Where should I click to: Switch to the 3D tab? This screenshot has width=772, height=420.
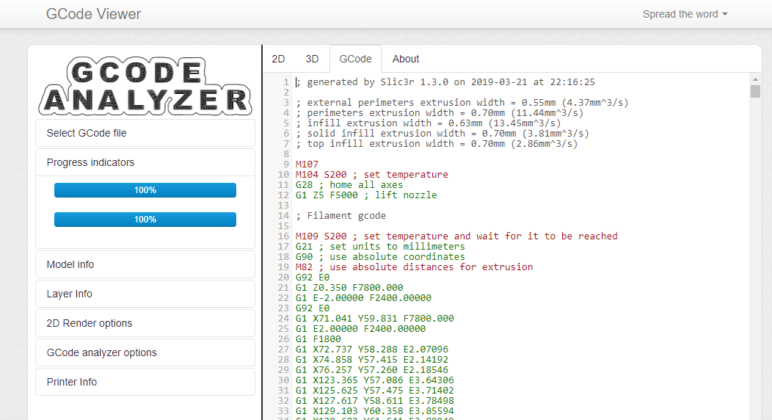click(x=312, y=59)
